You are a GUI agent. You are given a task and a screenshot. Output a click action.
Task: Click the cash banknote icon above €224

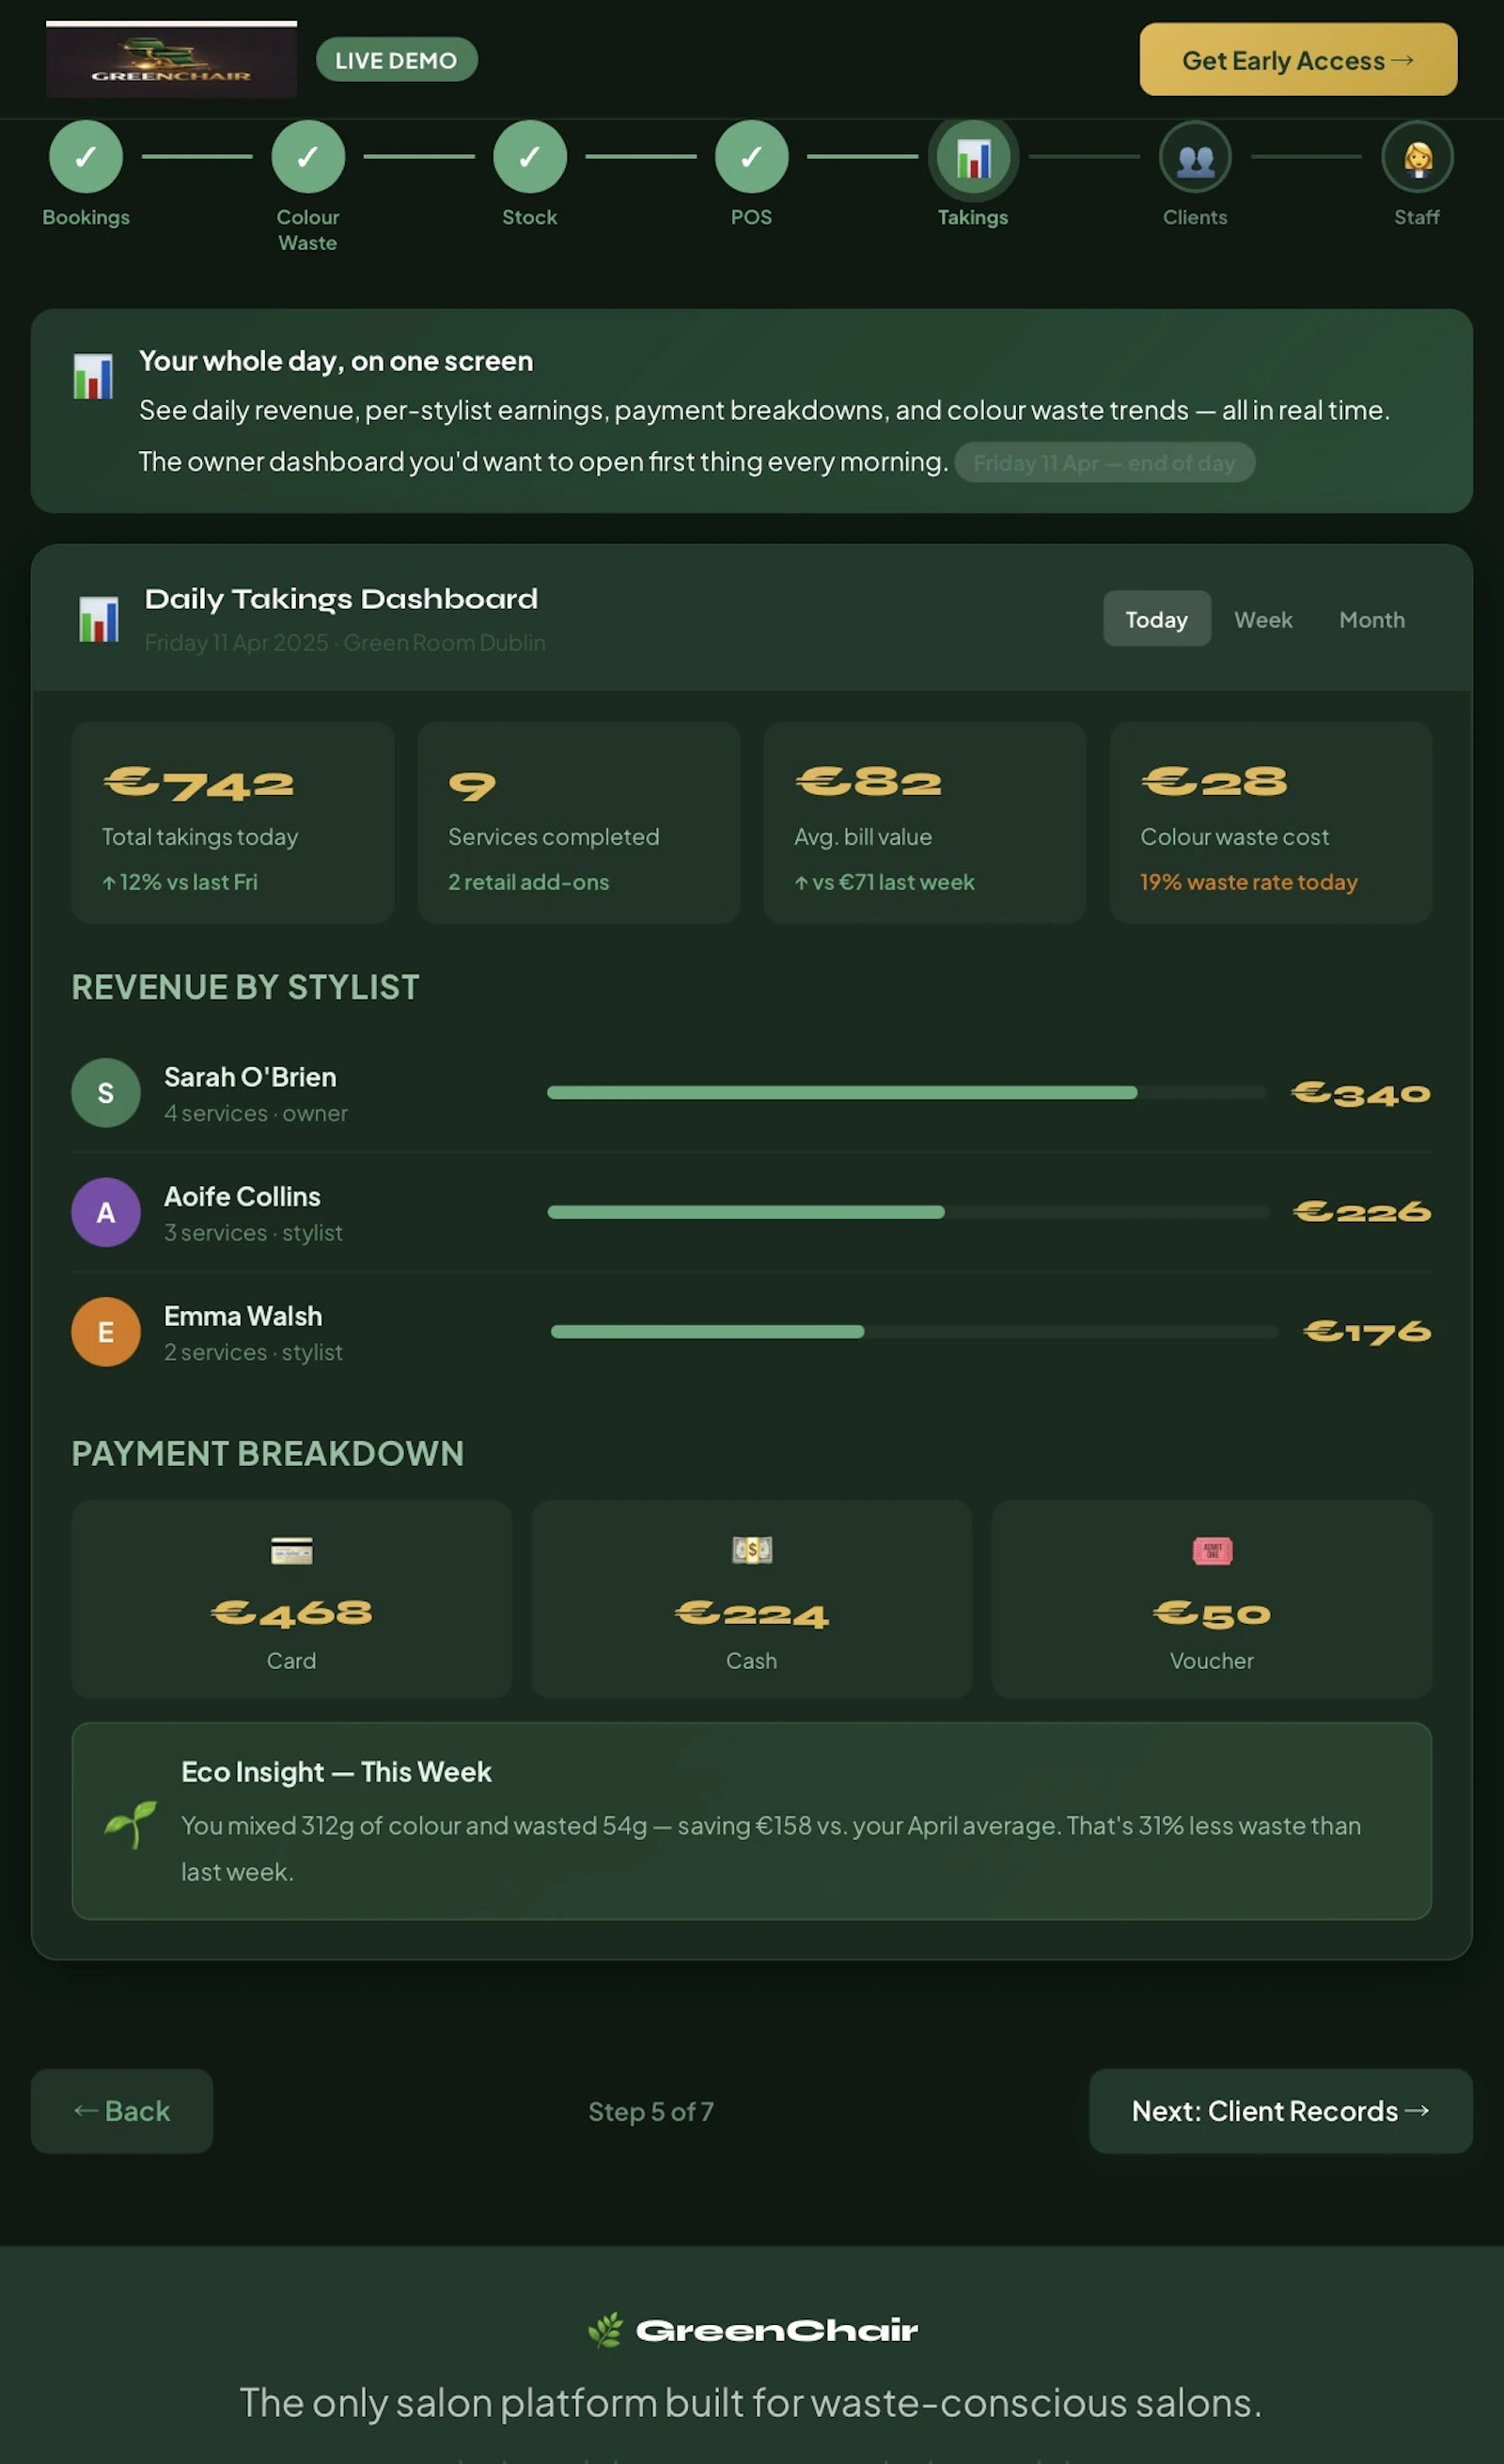click(x=752, y=1551)
